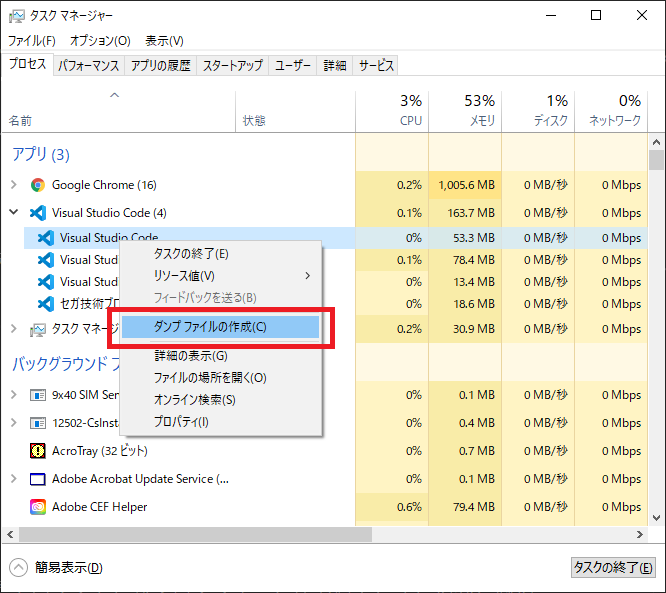Select the AcroTray (32 ビット) row text
The image size is (666, 593).
click(x=100, y=451)
